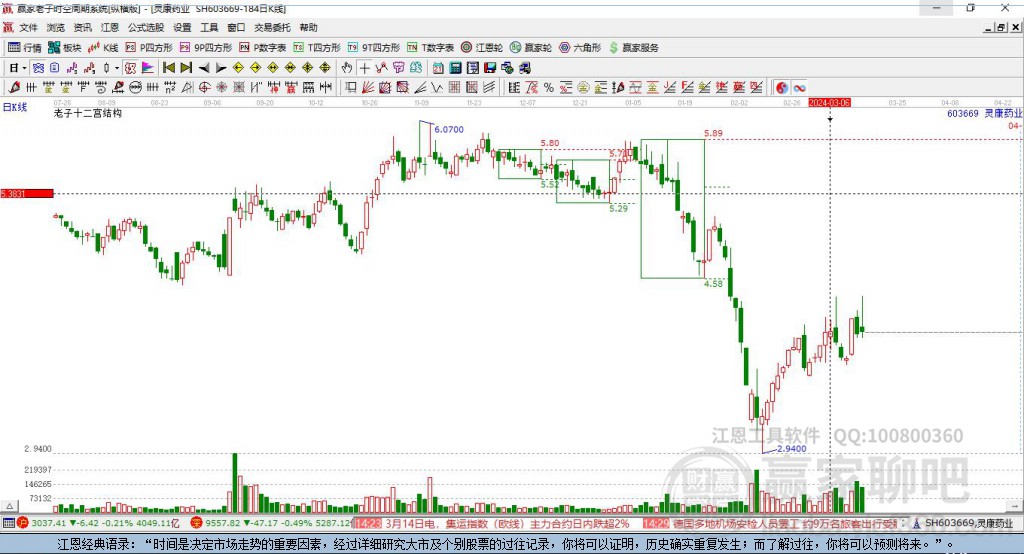Click the 2.9400 low price label

point(792,448)
